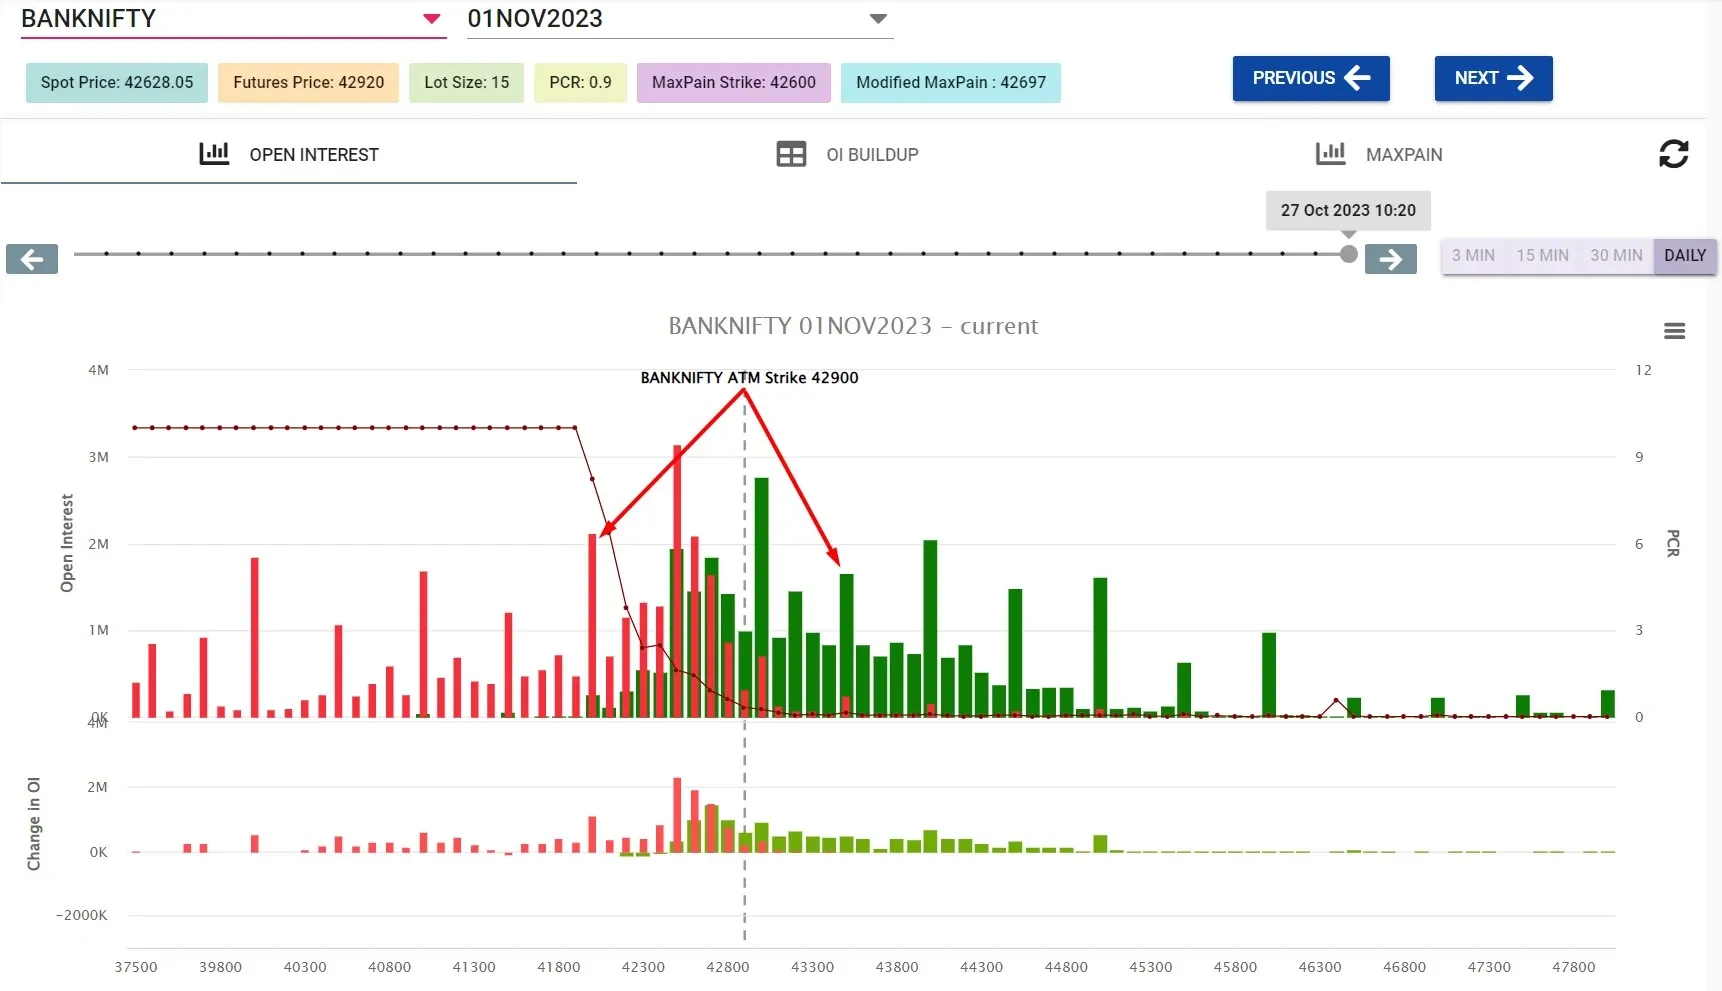Screen dimensions: 1722x991
Task: Click the 41800 x-axis strike label
Action: 559,967
